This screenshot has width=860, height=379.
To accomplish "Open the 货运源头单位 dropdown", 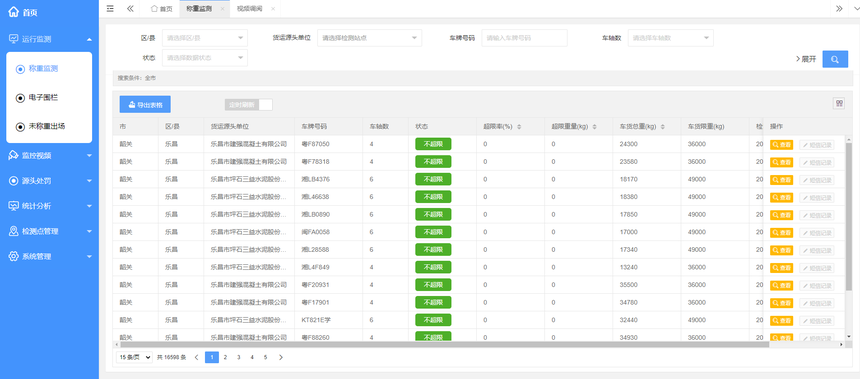I will point(369,38).
